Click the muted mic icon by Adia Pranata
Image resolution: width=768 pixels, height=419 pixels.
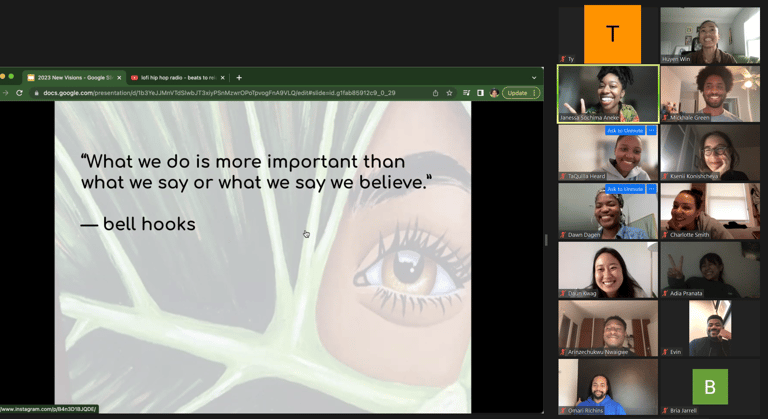pos(665,293)
